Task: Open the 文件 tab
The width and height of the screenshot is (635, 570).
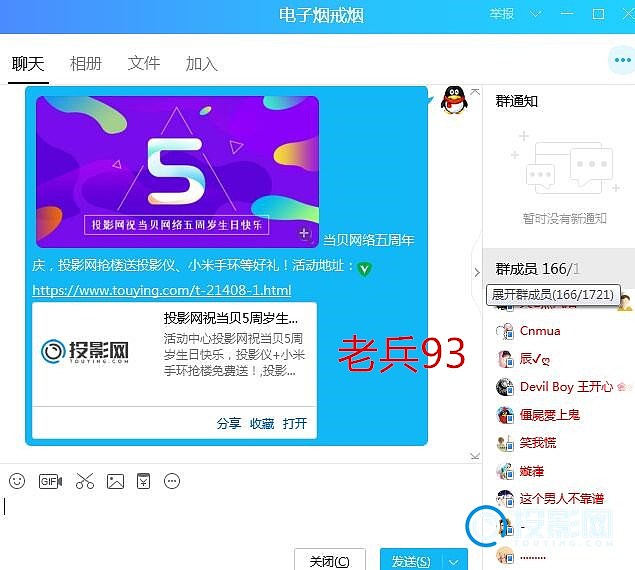Action: [x=144, y=64]
